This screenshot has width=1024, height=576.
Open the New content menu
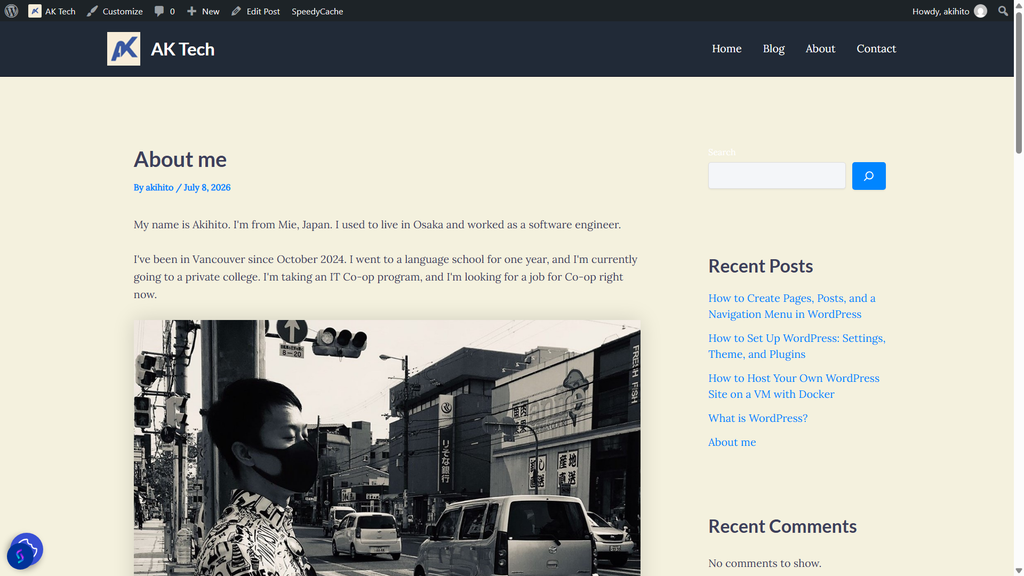pyautogui.click(x=203, y=11)
